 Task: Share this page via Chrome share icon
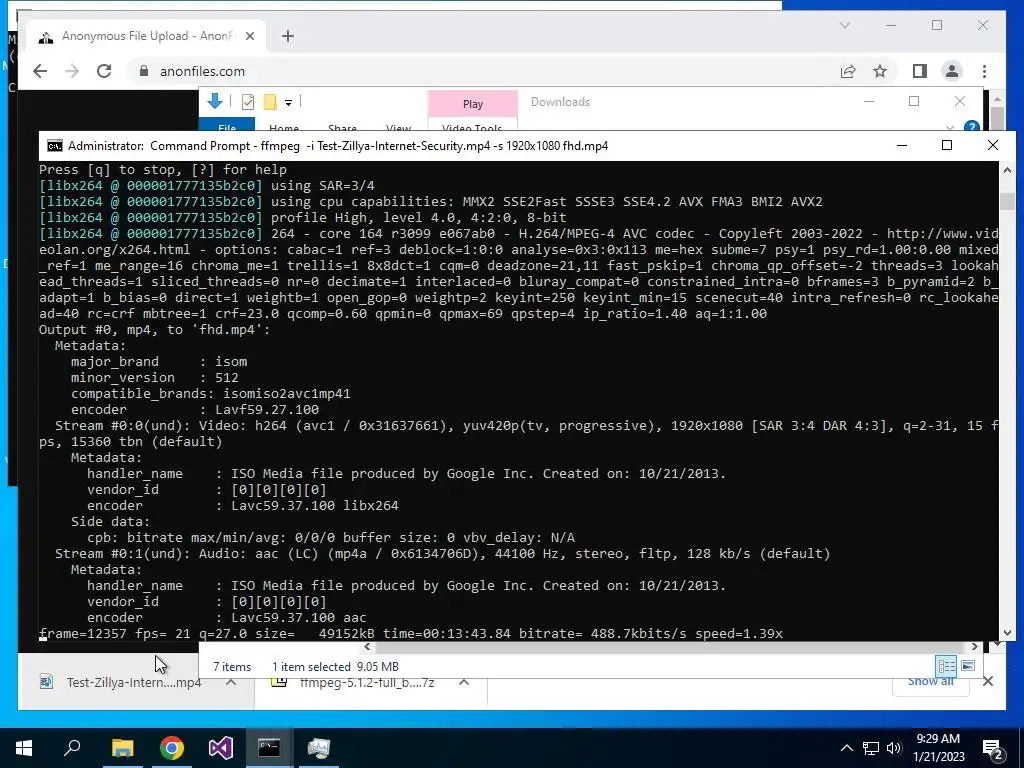click(848, 71)
